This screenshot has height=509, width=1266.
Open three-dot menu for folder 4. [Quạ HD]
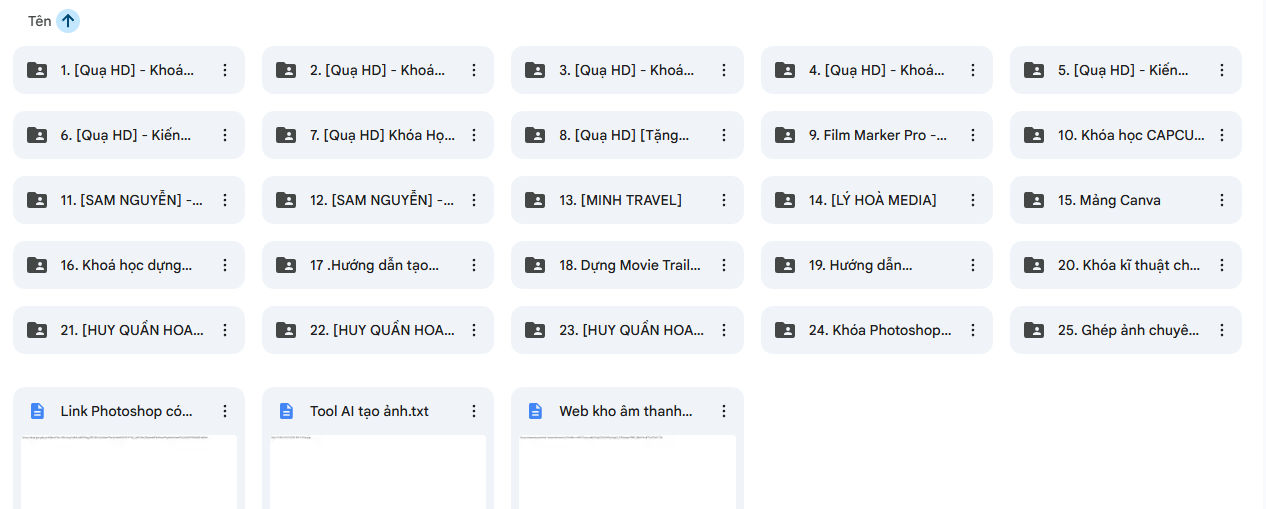point(973,70)
